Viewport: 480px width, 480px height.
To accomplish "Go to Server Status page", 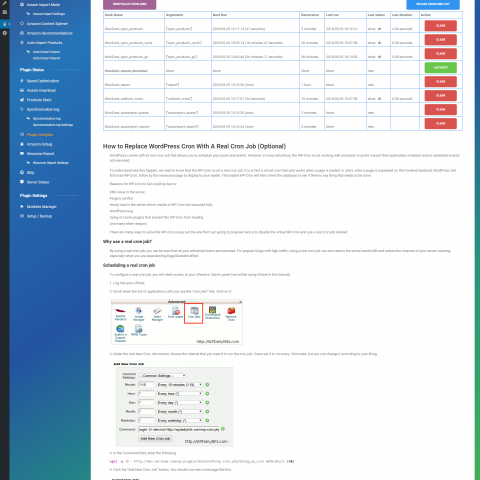I will pyautogui.click(x=38, y=182).
